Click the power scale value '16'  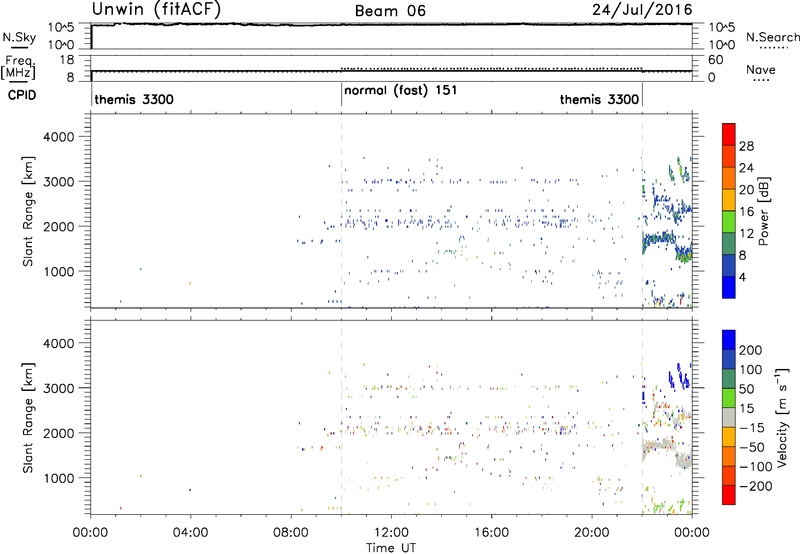point(746,212)
